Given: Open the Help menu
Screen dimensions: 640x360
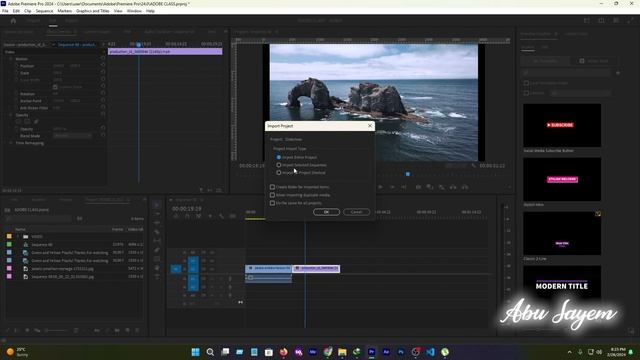Looking at the screenshot, I should (150, 11).
